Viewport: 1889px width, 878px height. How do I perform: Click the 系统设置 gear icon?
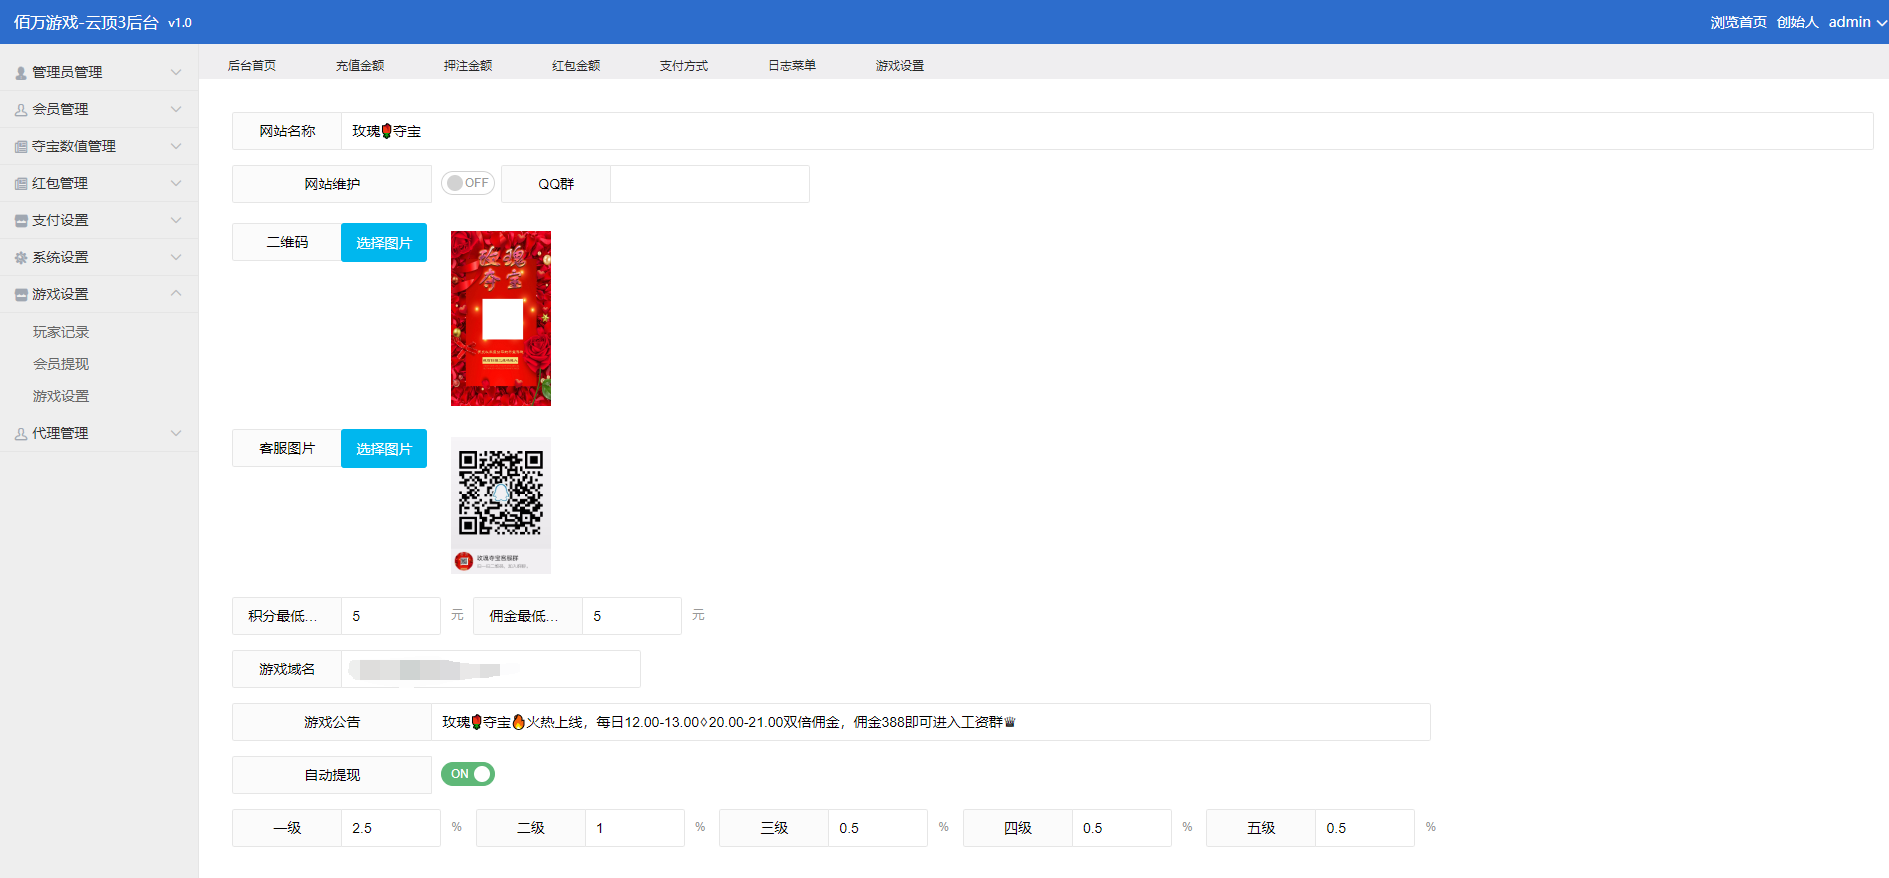(21, 258)
